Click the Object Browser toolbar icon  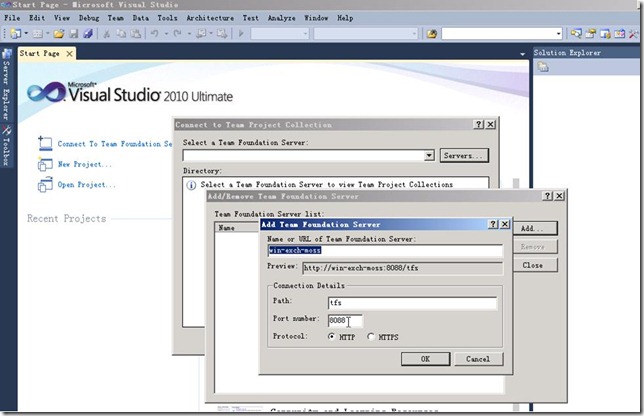pyautogui.click(x=605, y=34)
